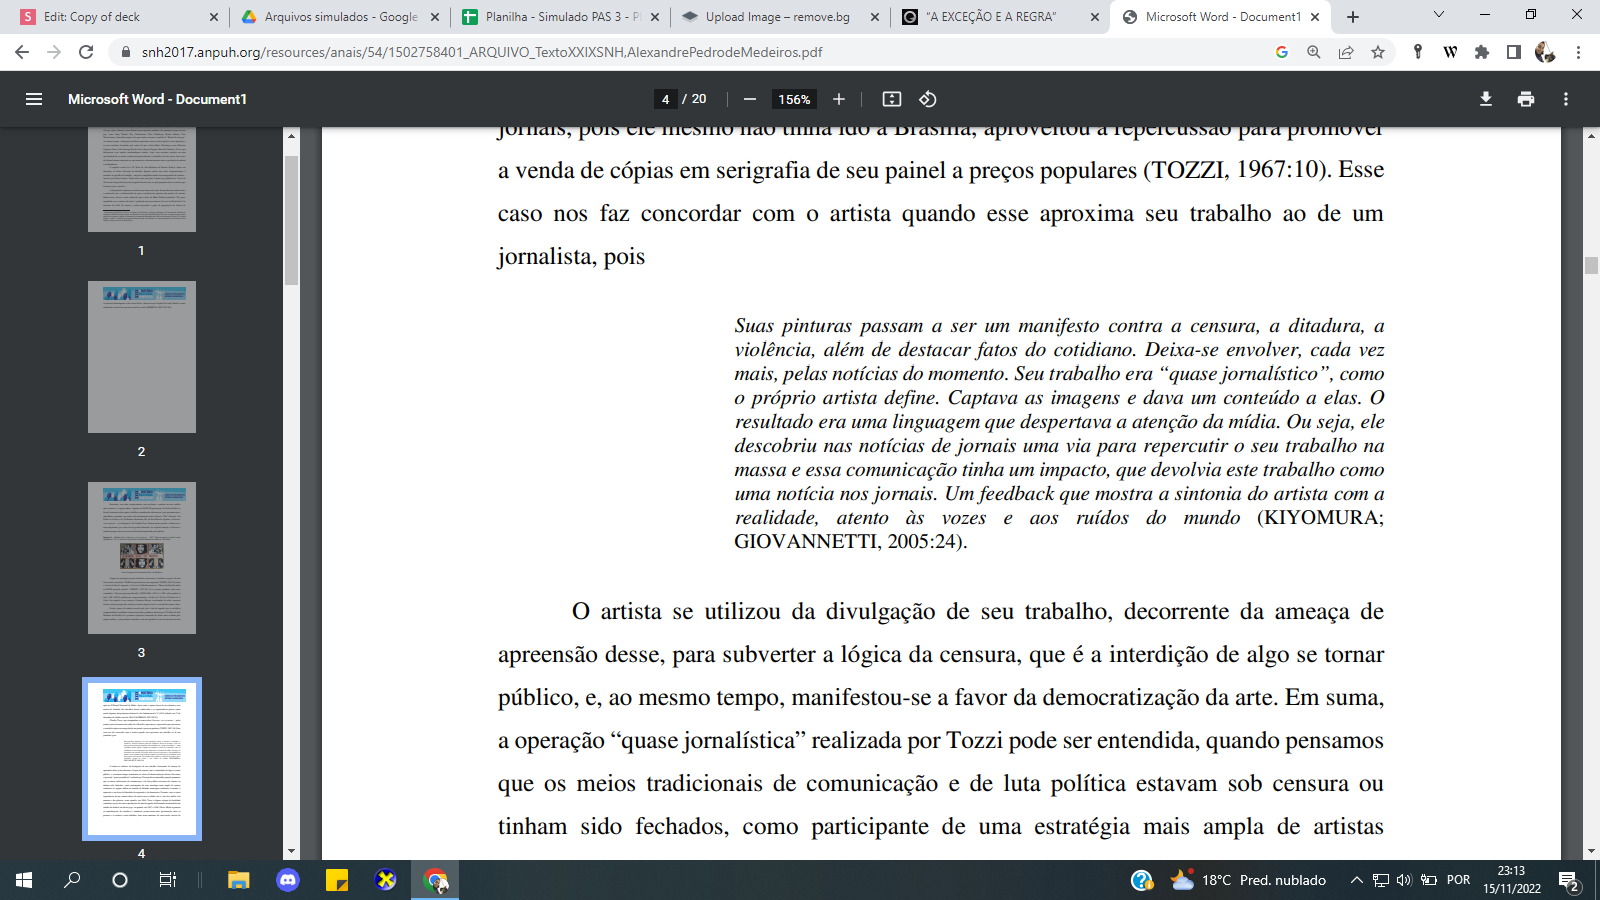This screenshot has height=900, width=1600.
Task: Click the weather widget 18°C Pred. nublado
Action: 1249,880
